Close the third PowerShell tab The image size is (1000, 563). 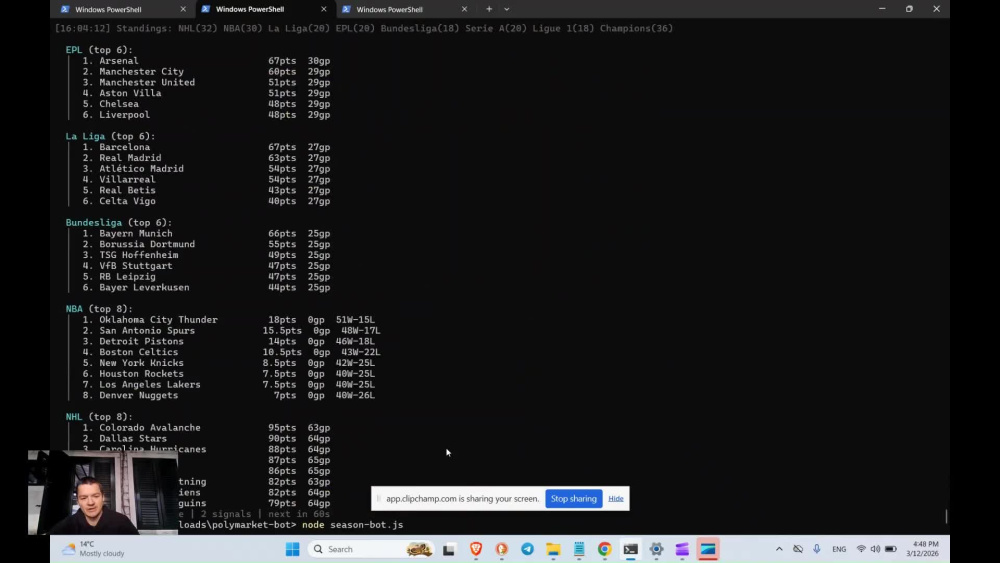464,9
